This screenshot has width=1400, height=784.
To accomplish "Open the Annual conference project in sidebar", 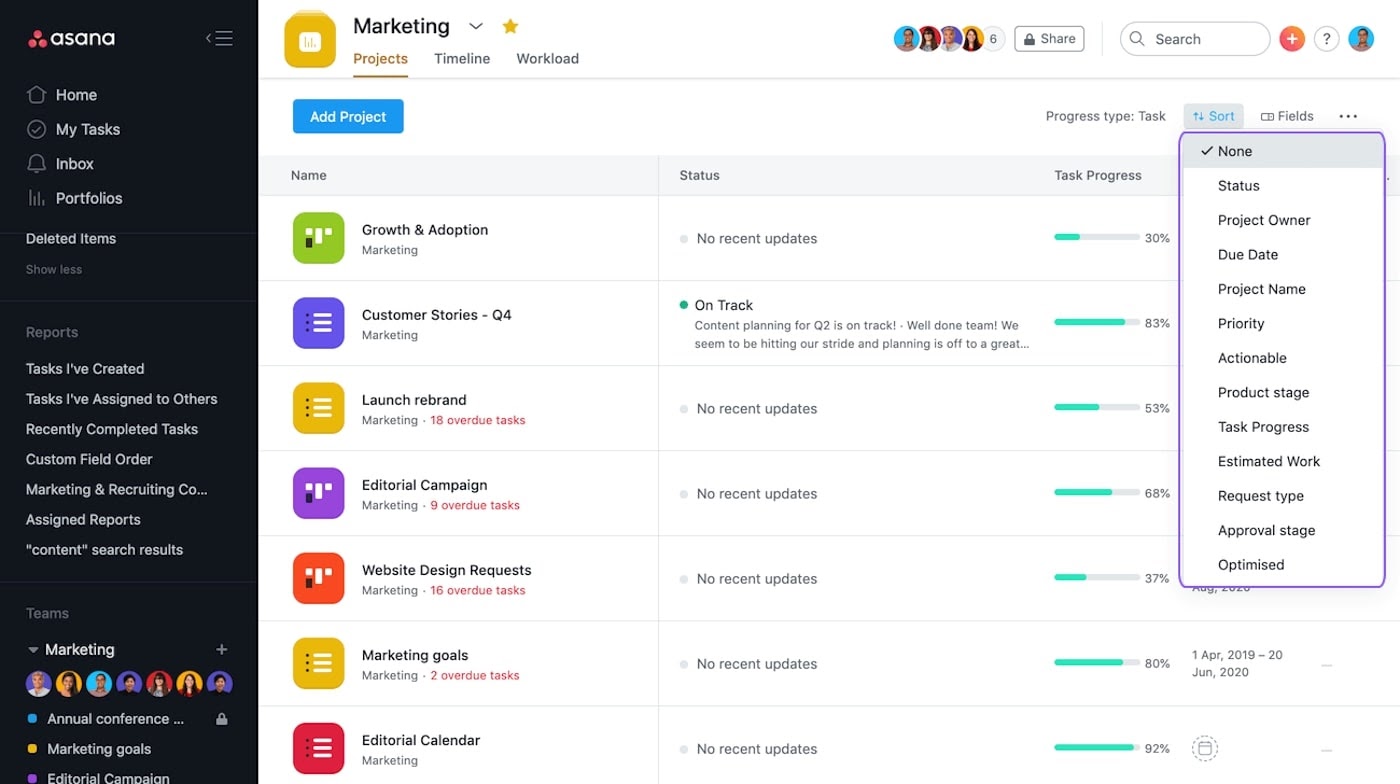I will pyautogui.click(x=115, y=719).
